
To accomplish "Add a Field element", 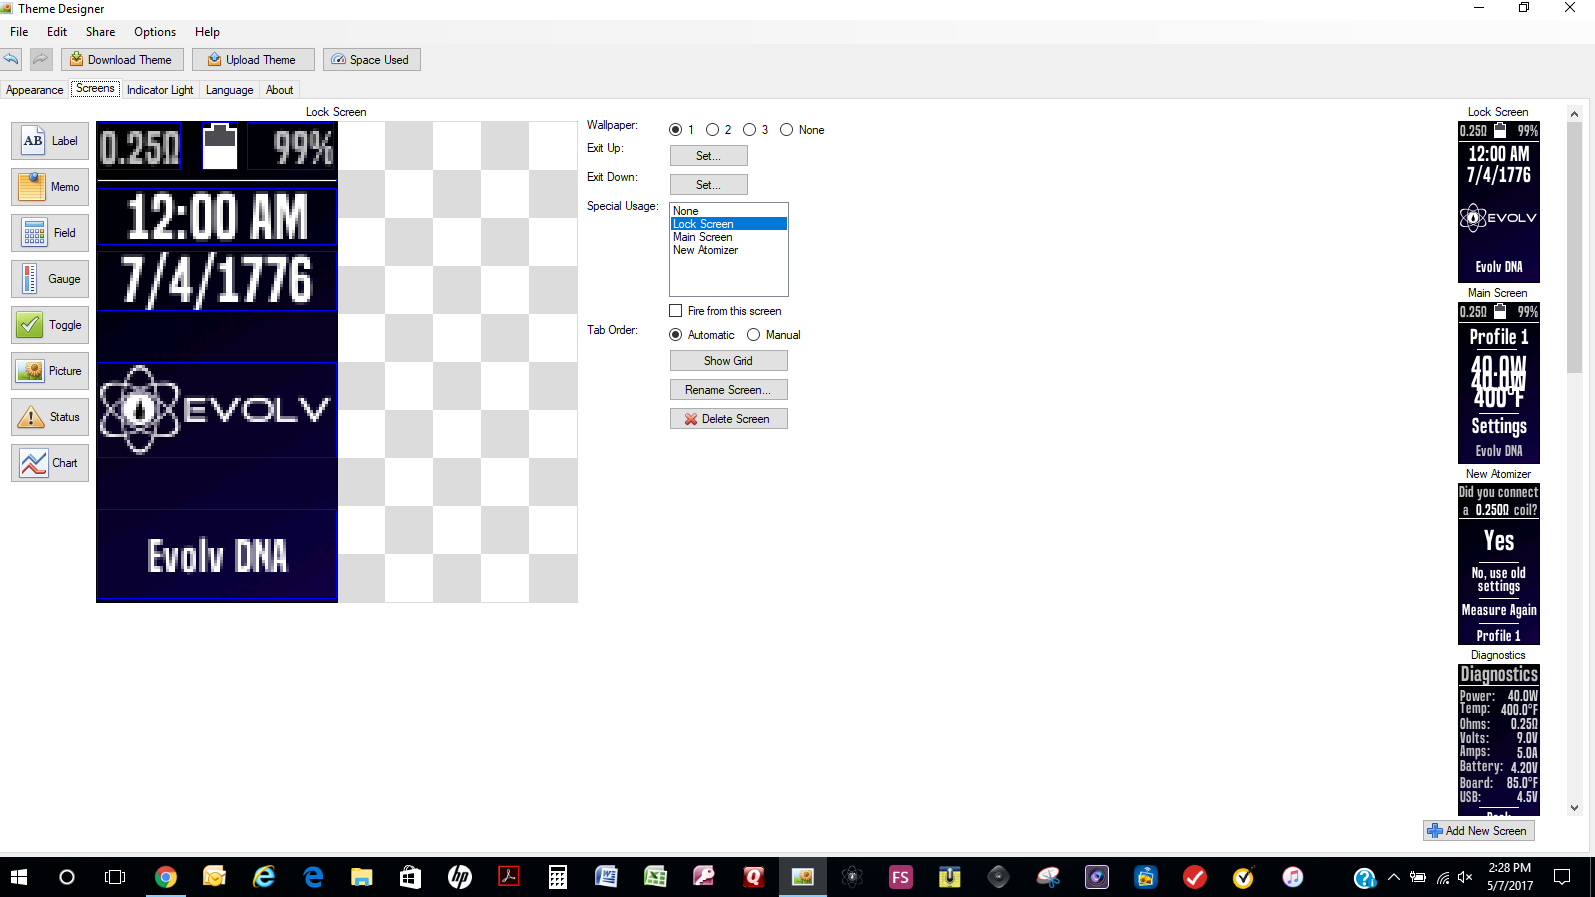I will [x=50, y=233].
